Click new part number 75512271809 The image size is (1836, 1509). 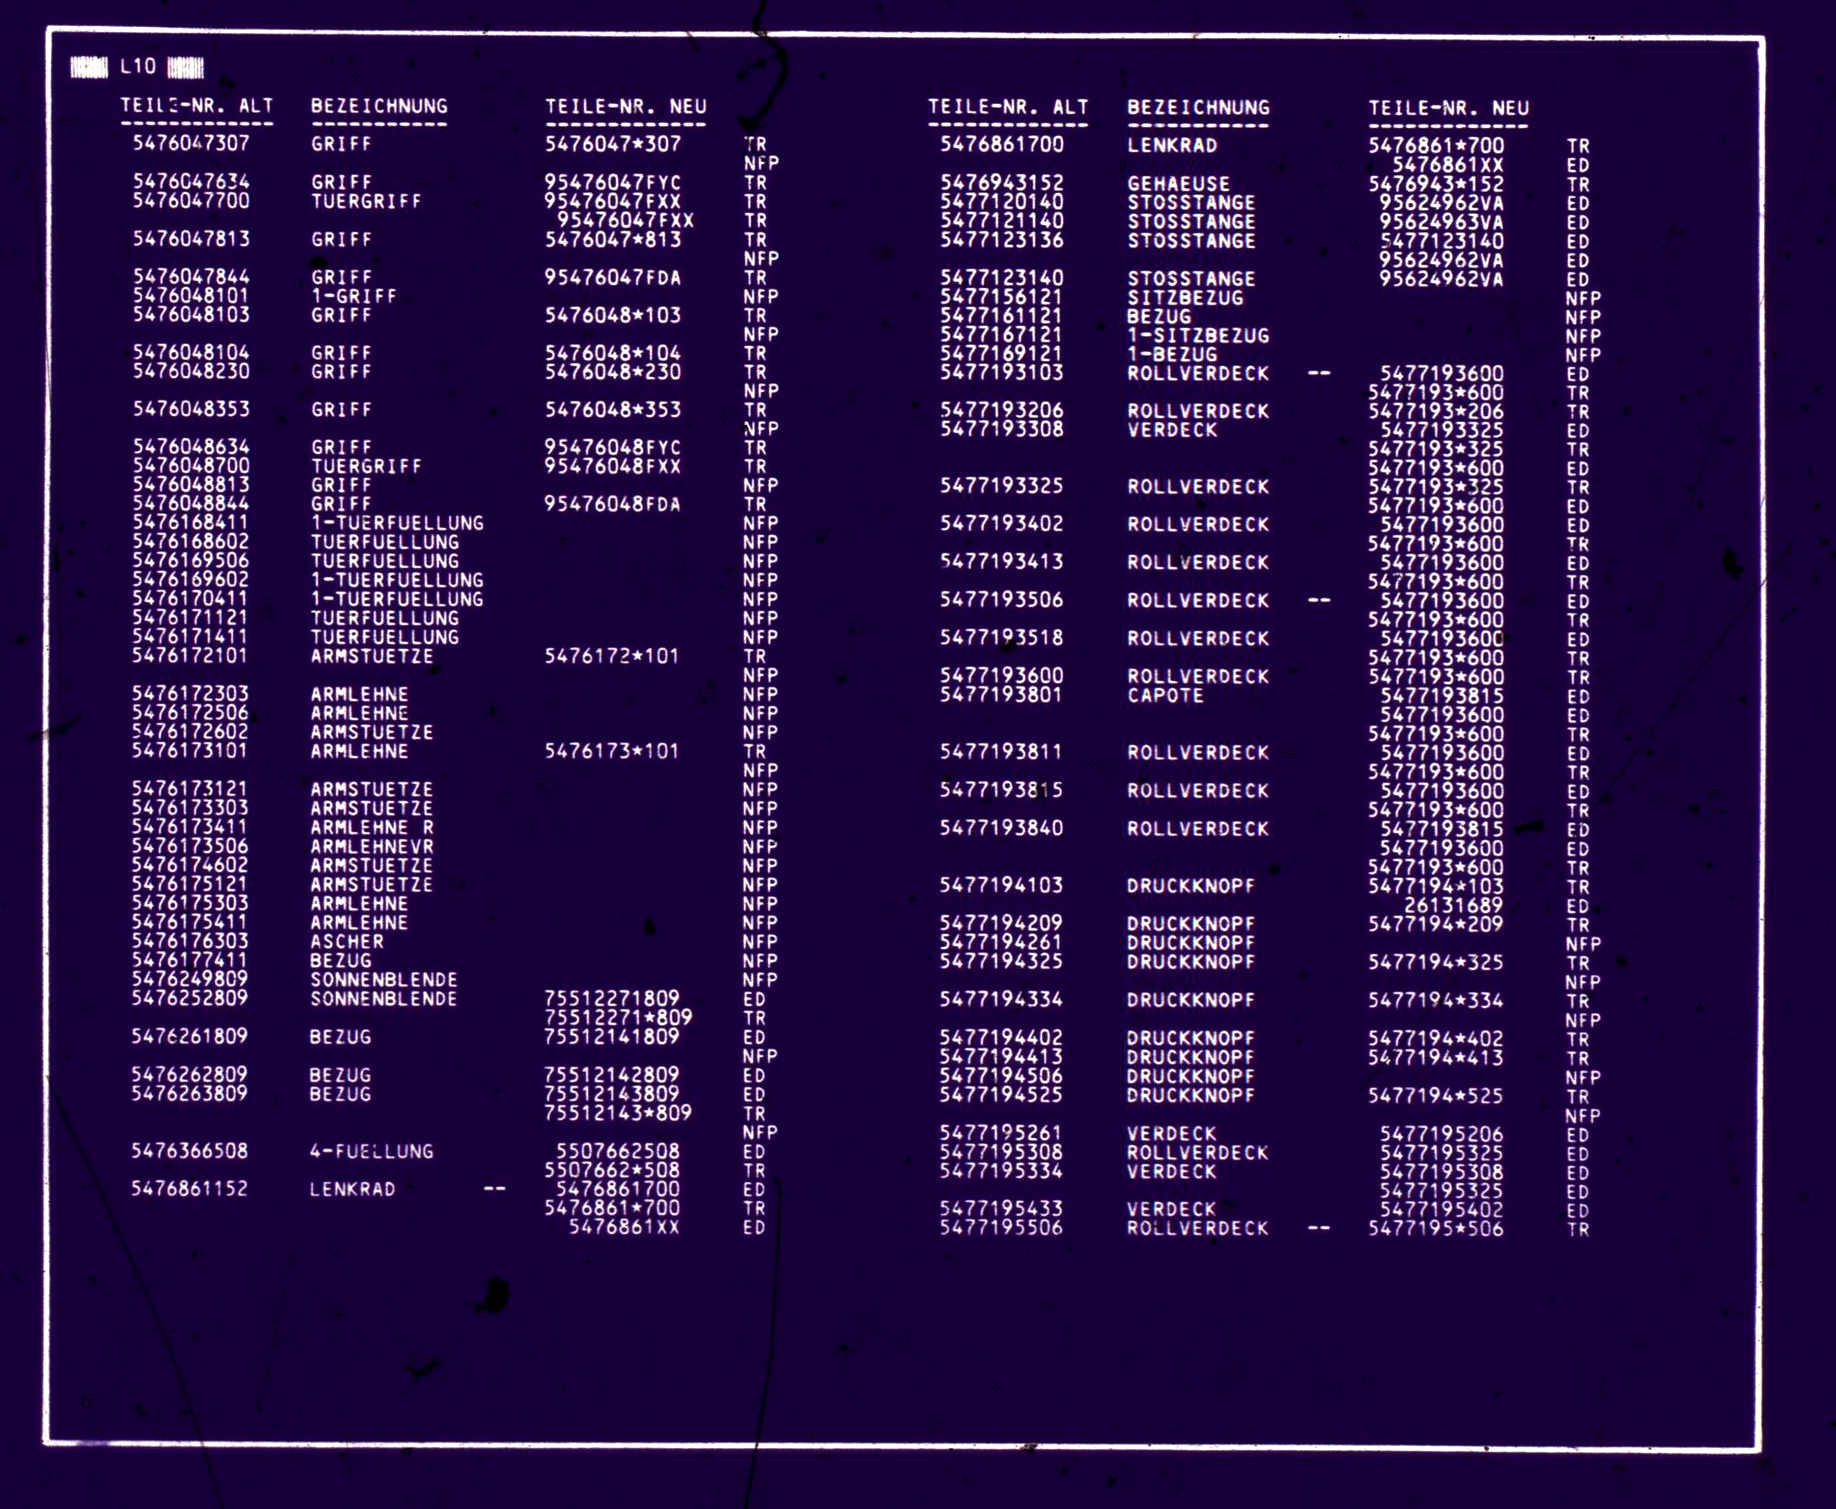pyautogui.click(x=612, y=998)
